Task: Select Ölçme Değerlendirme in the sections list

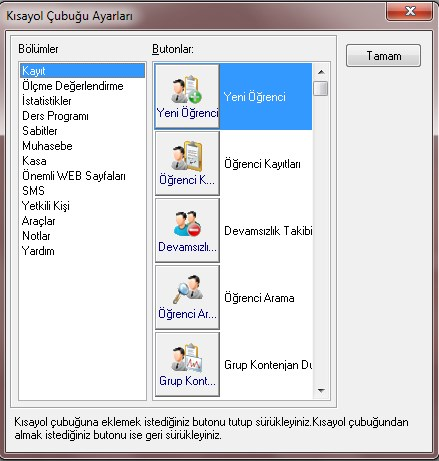Action: pos(73,86)
